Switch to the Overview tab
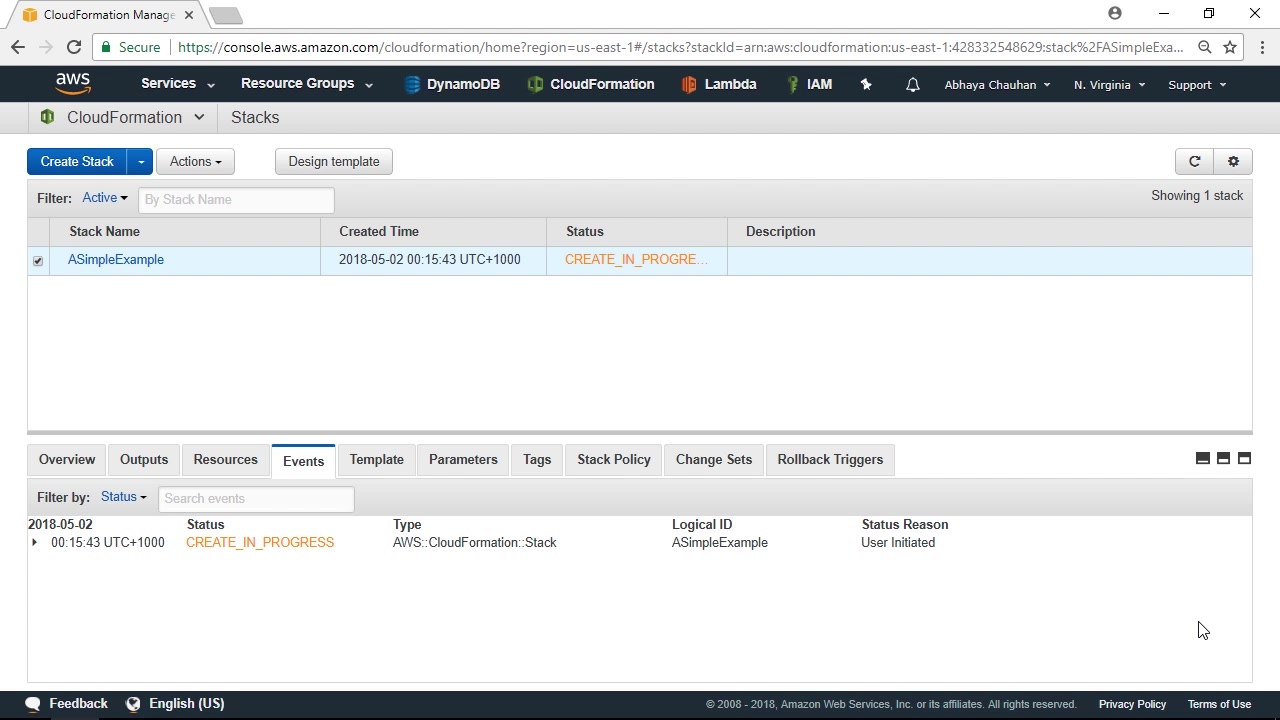 (67, 459)
